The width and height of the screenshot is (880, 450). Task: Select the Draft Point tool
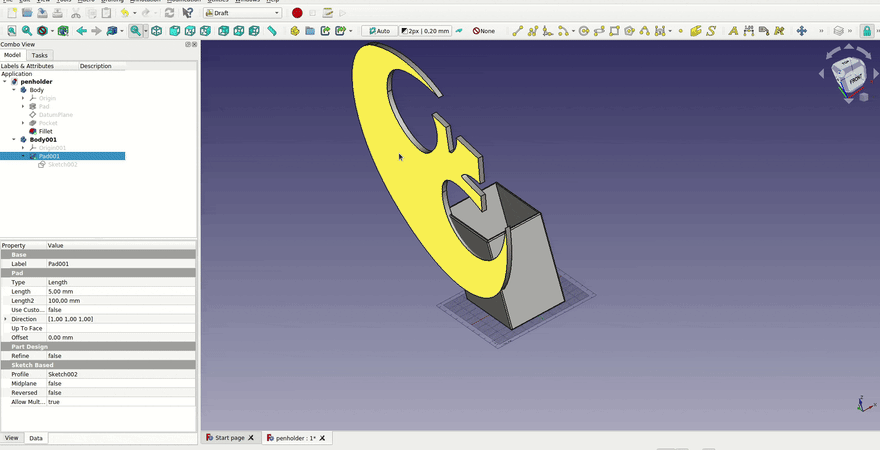pyautogui.click(x=681, y=31)
